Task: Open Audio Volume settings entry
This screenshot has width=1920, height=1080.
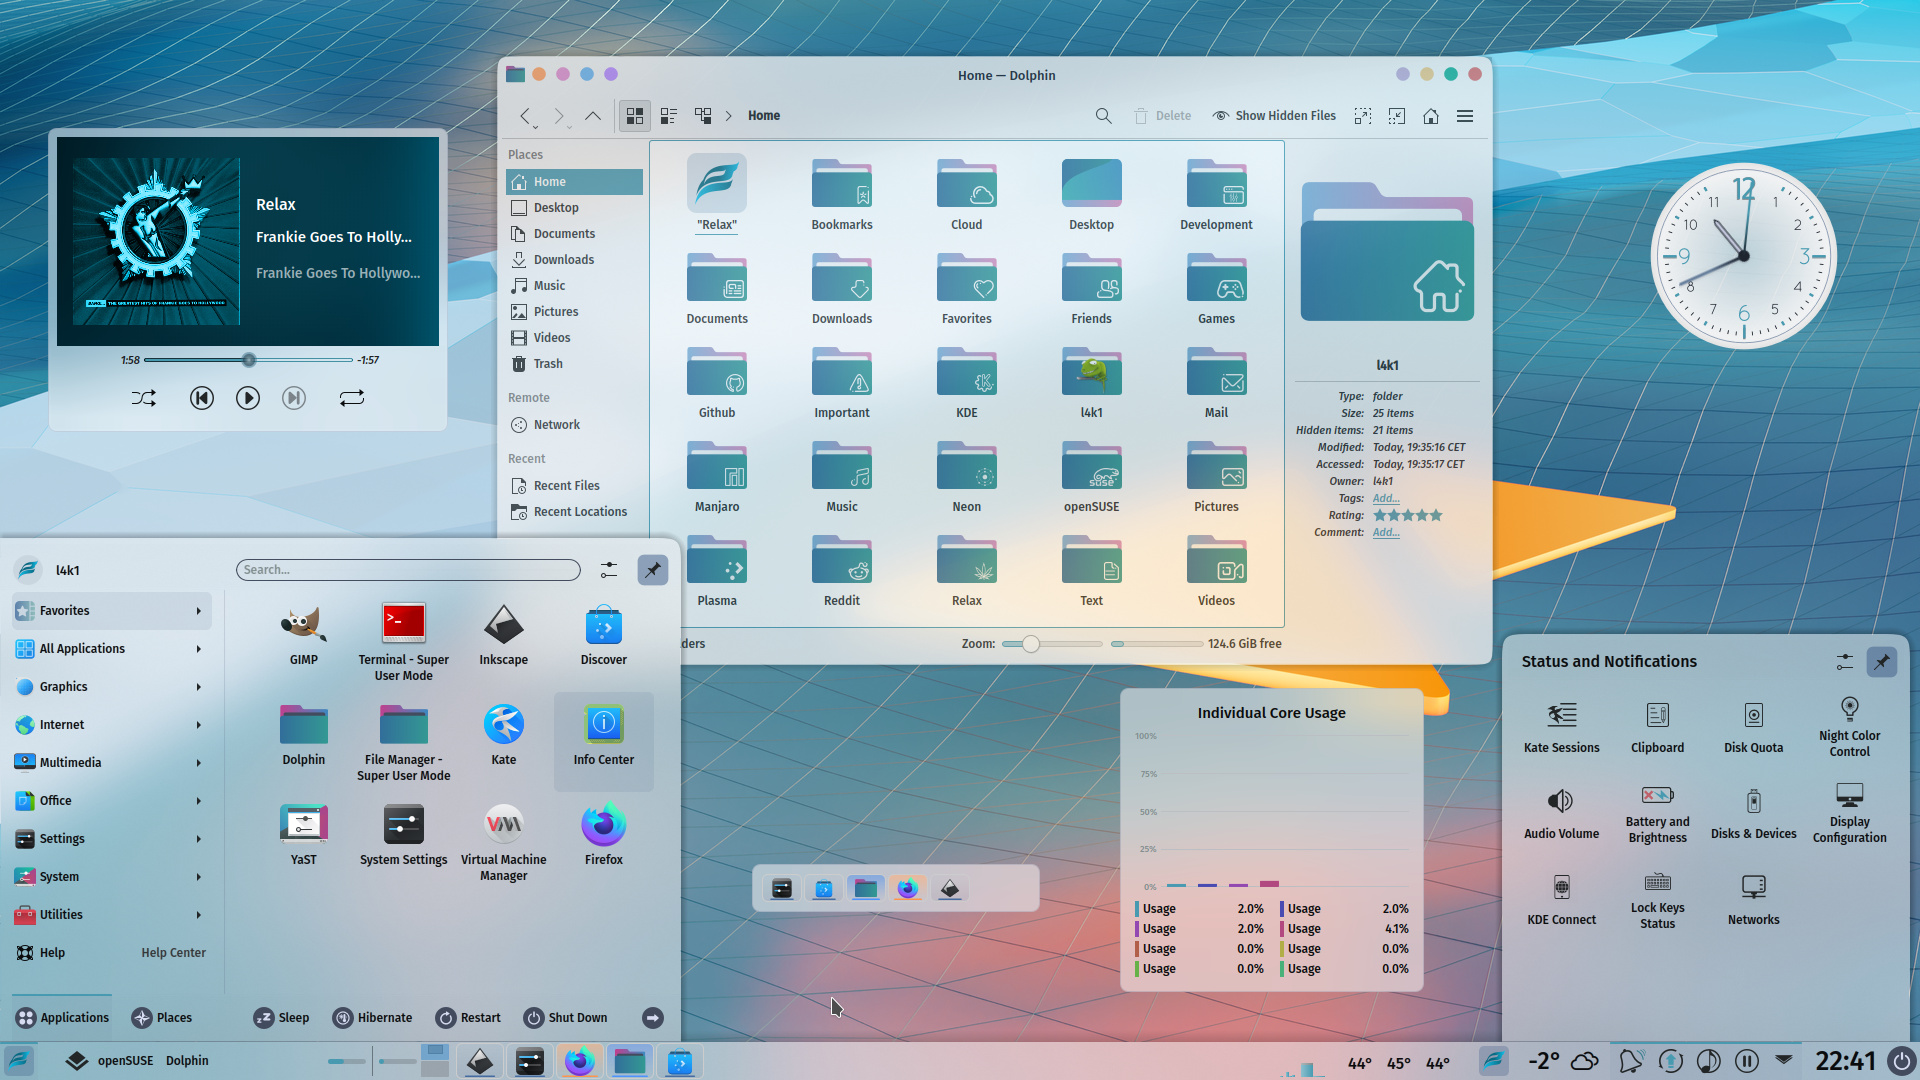Action: (1561, 814)
